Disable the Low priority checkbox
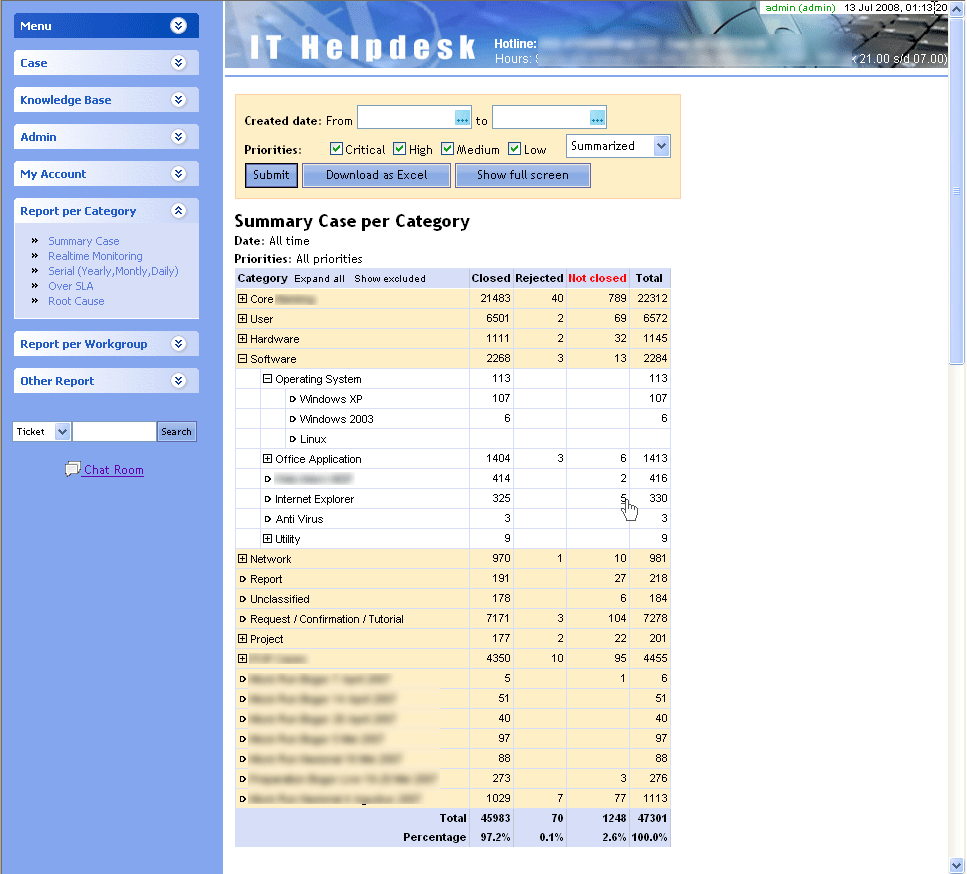Image resolution: width=967 pixels, height=874 pixels. [x=515, y=149]
